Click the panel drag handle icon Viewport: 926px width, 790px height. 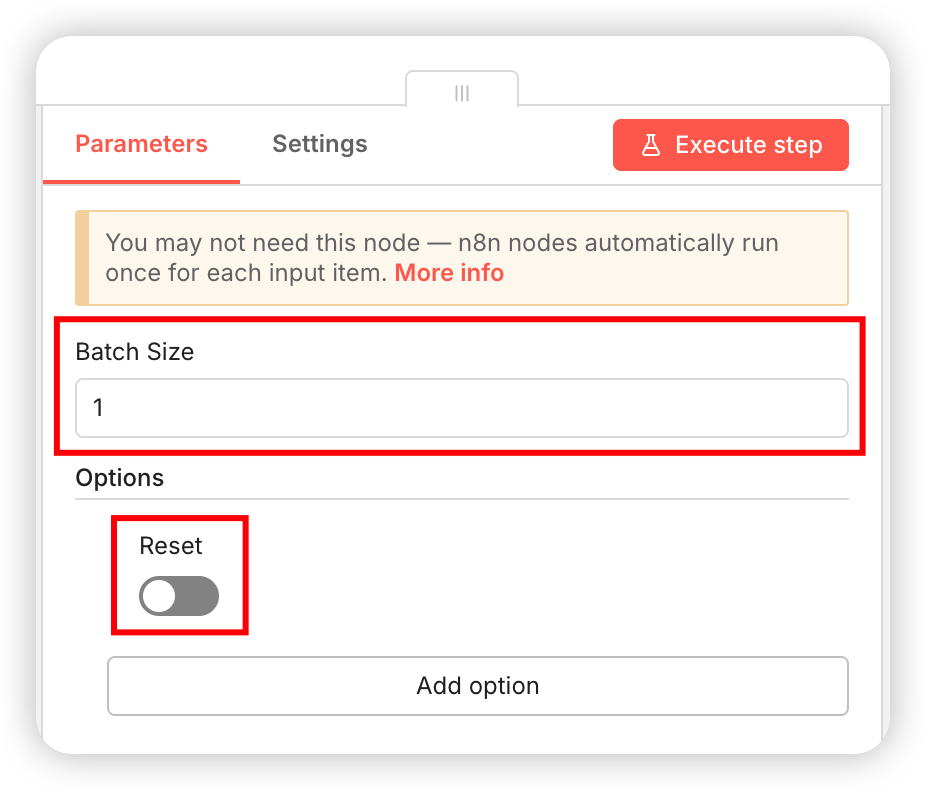(x=462, y=93)
